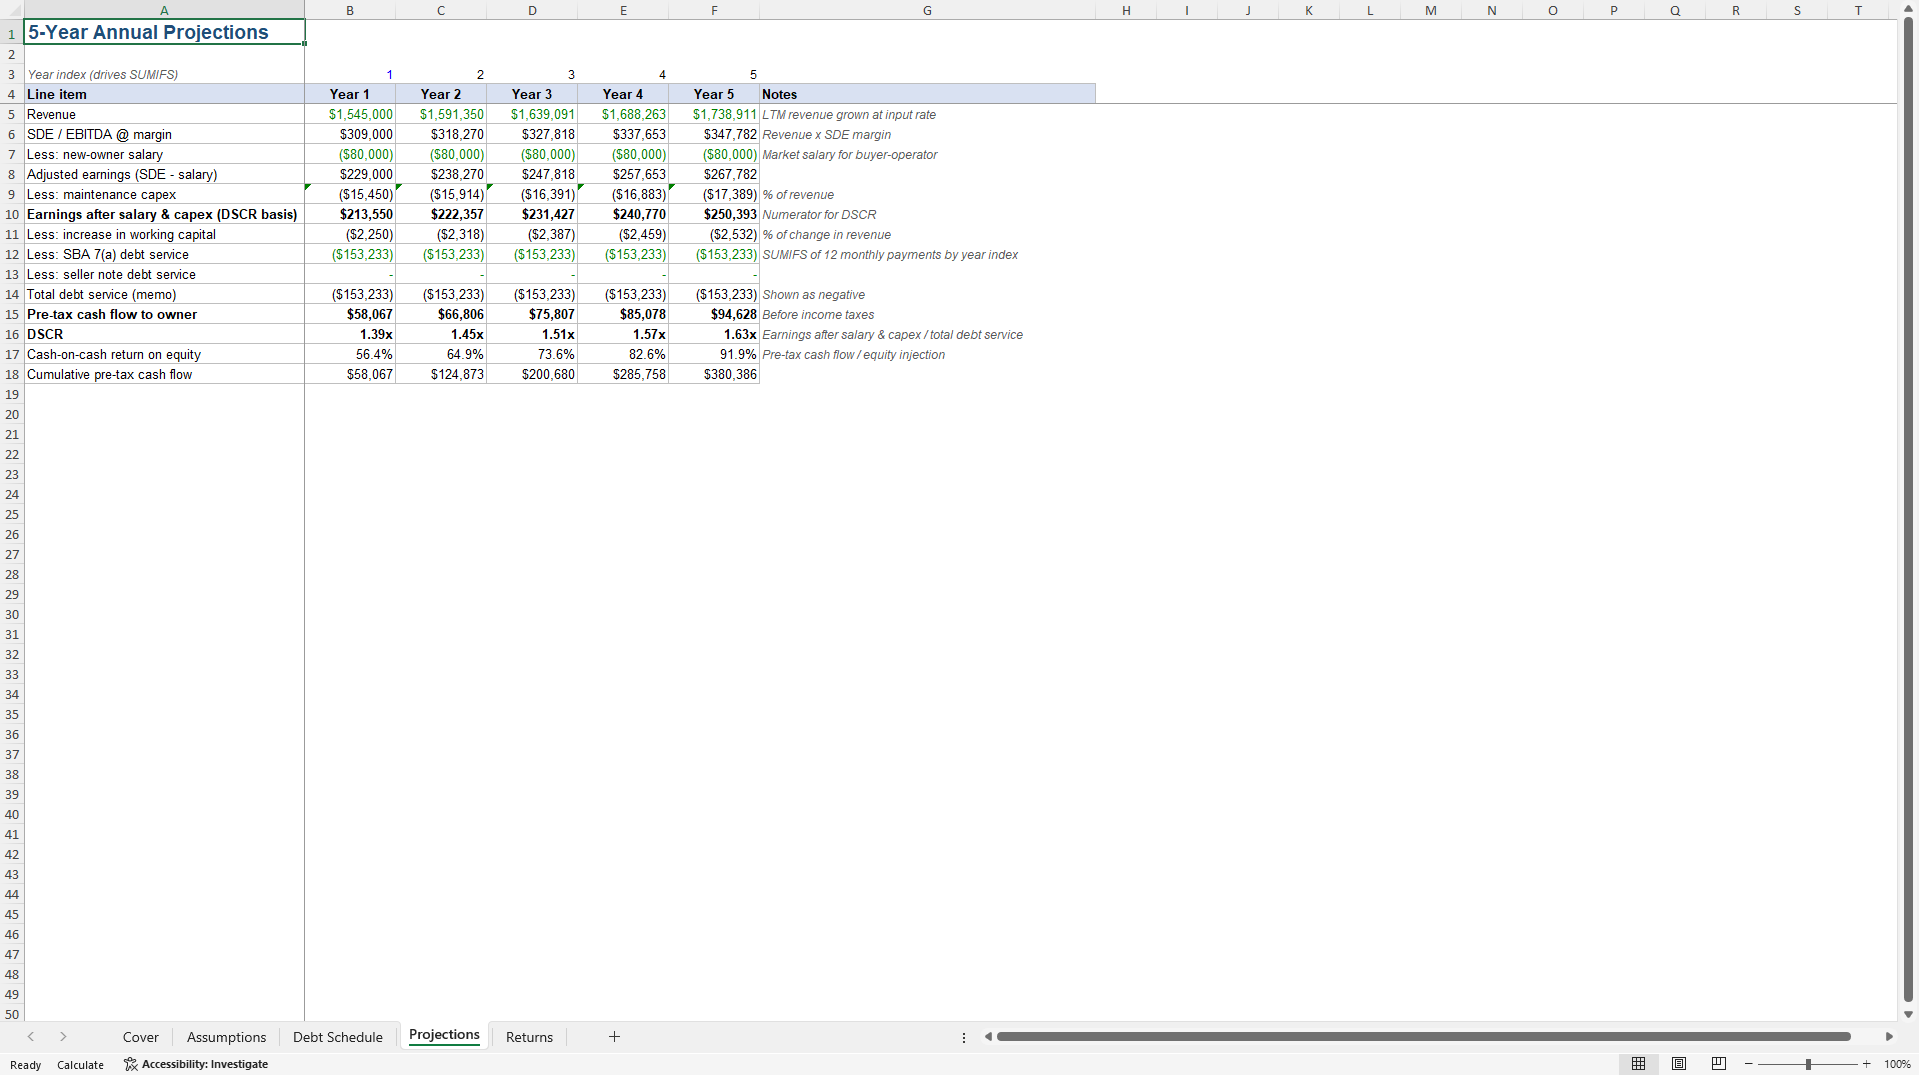Screen dimensions: 1919x1075
Task: Click 'Earnings after salary & capex (DSCR basis)' label
Action: coord(162,214)
